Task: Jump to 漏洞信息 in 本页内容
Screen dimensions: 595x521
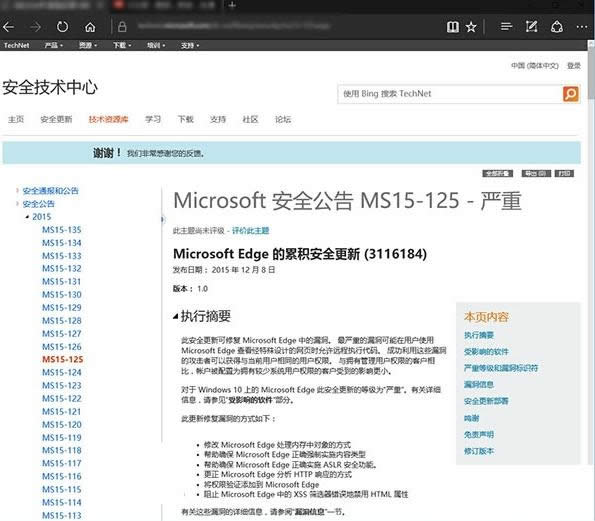Action: tap(479, 385)
